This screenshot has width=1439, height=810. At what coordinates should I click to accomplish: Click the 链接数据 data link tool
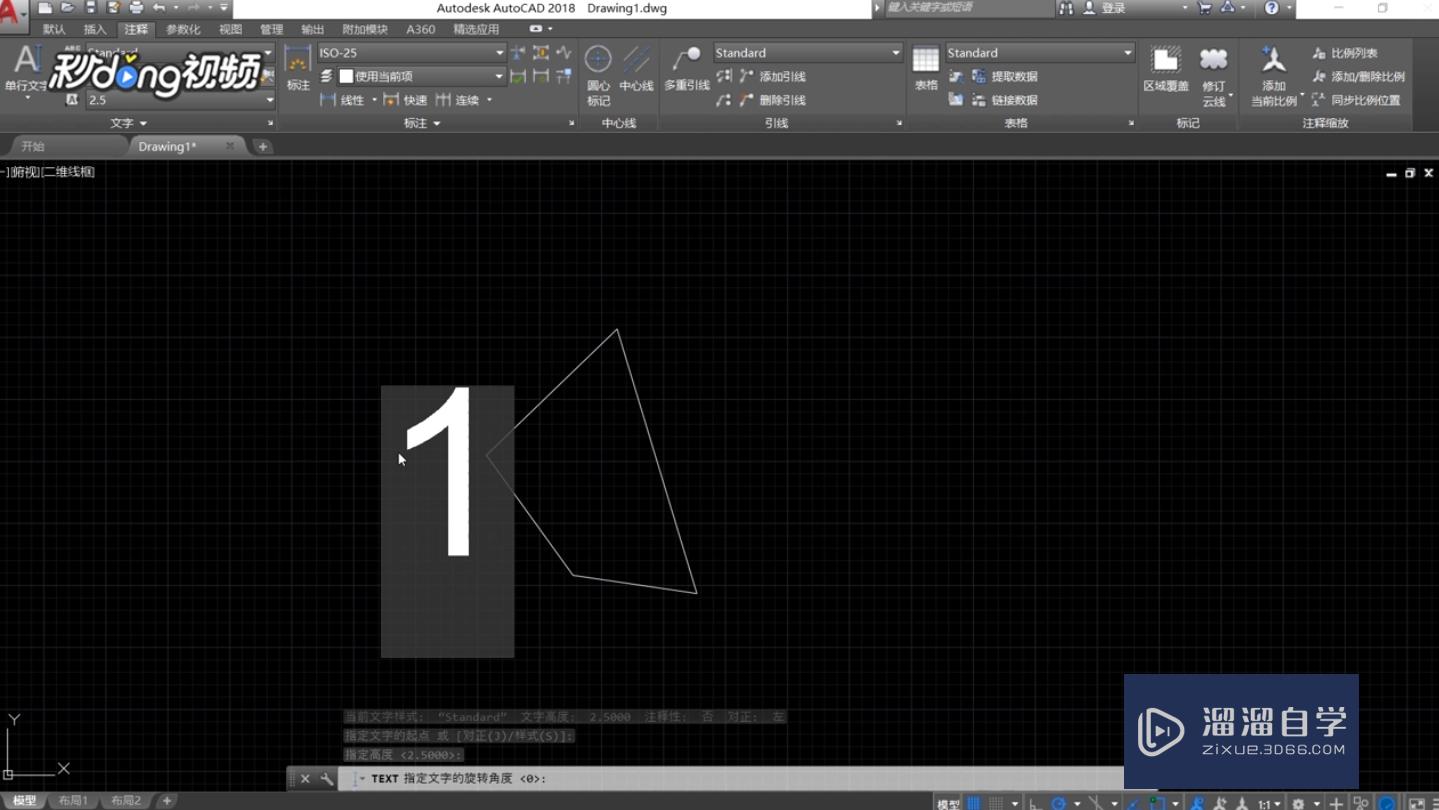1005,100
